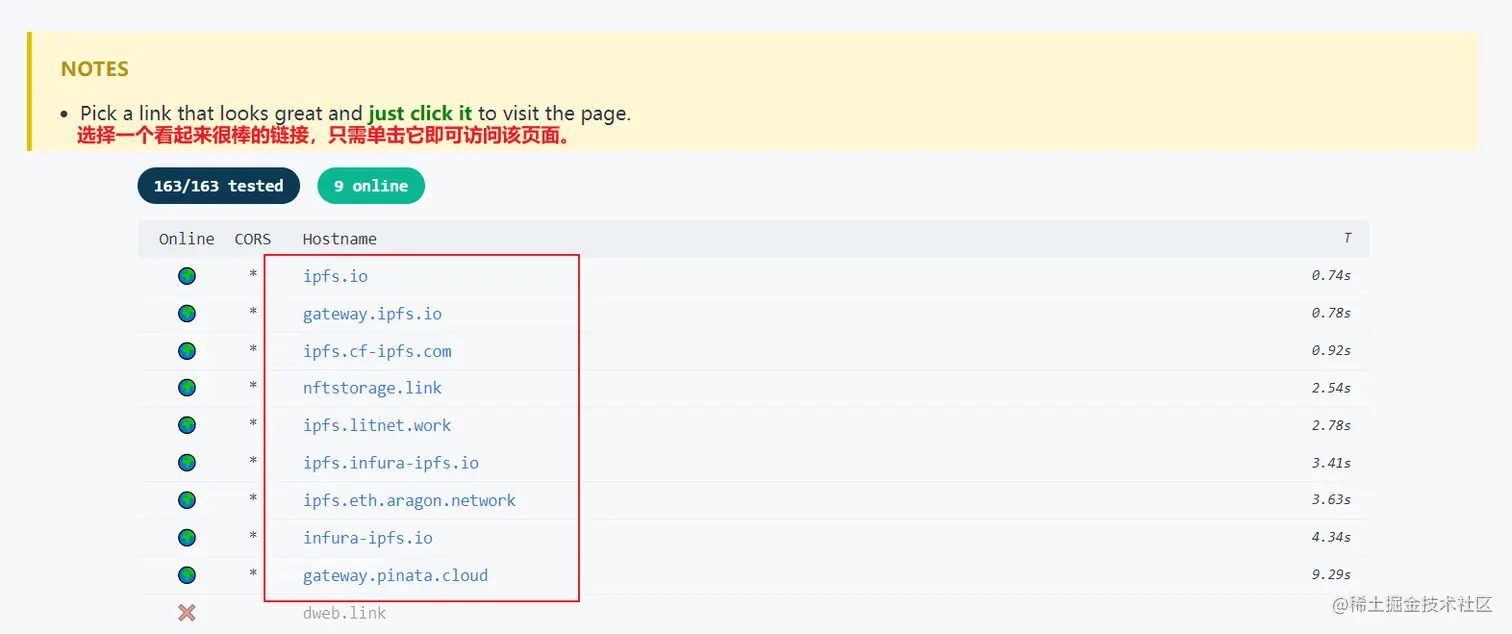Click the 9.29s response time value
This screenshot has height=634, width=1512.
pyautogui.click(x=1331, y=576)
